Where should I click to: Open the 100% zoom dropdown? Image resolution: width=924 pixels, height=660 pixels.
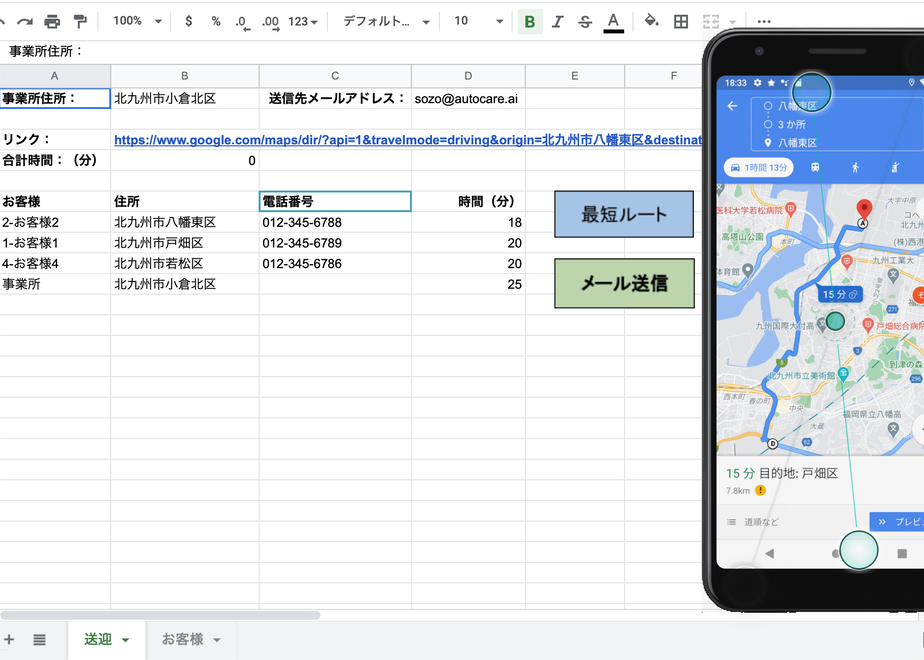point(137,21)
